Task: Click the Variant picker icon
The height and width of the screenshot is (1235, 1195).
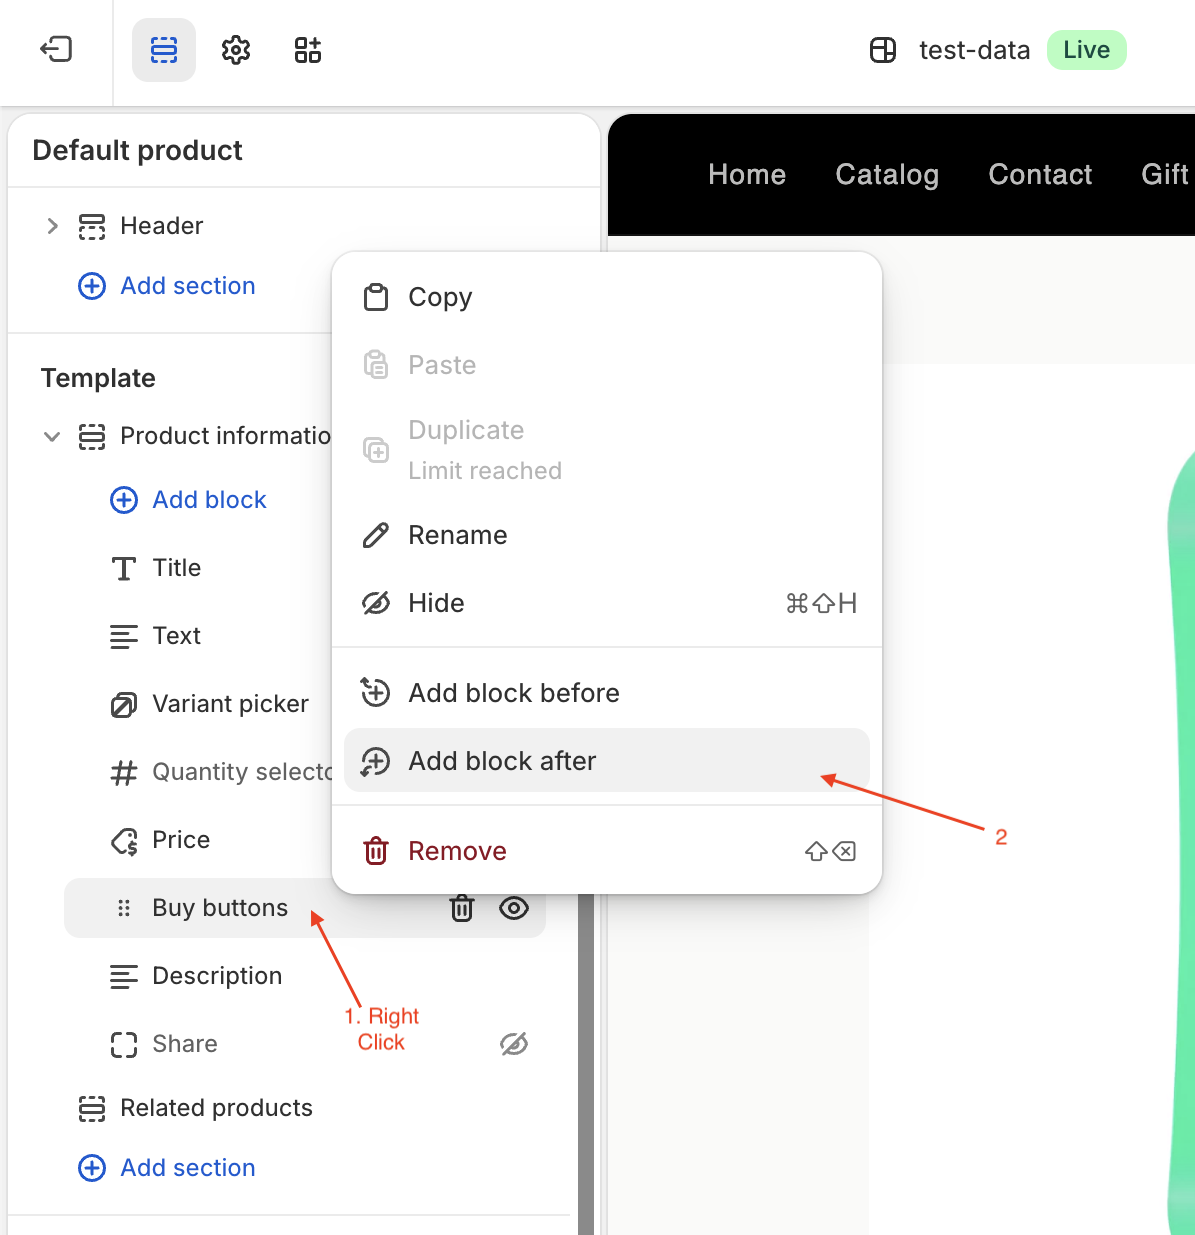Action: [x=124, y=704]
